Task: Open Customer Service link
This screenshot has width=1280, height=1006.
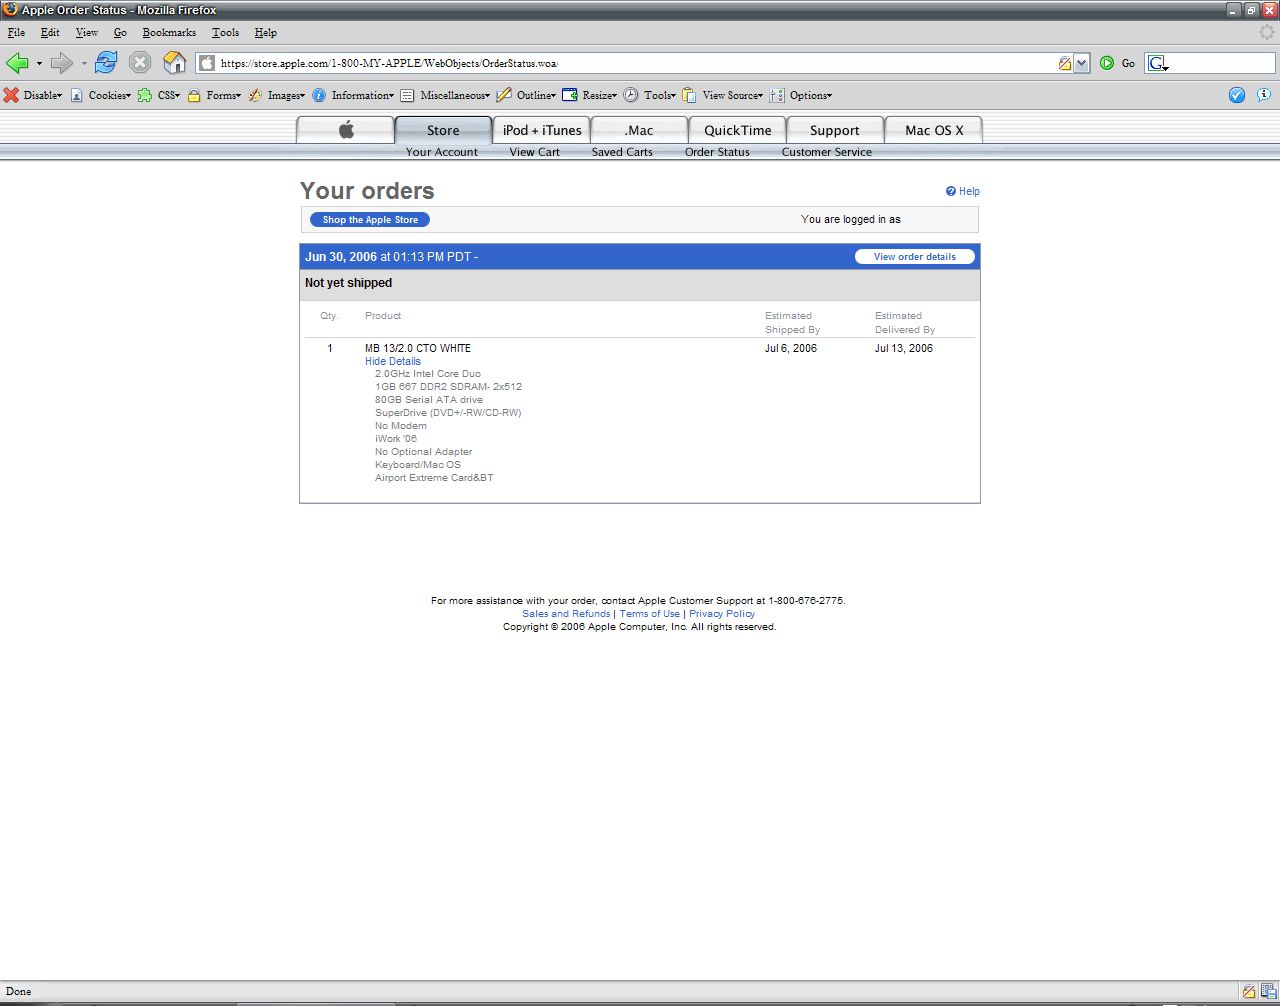Action: click(x=827, y=152)
